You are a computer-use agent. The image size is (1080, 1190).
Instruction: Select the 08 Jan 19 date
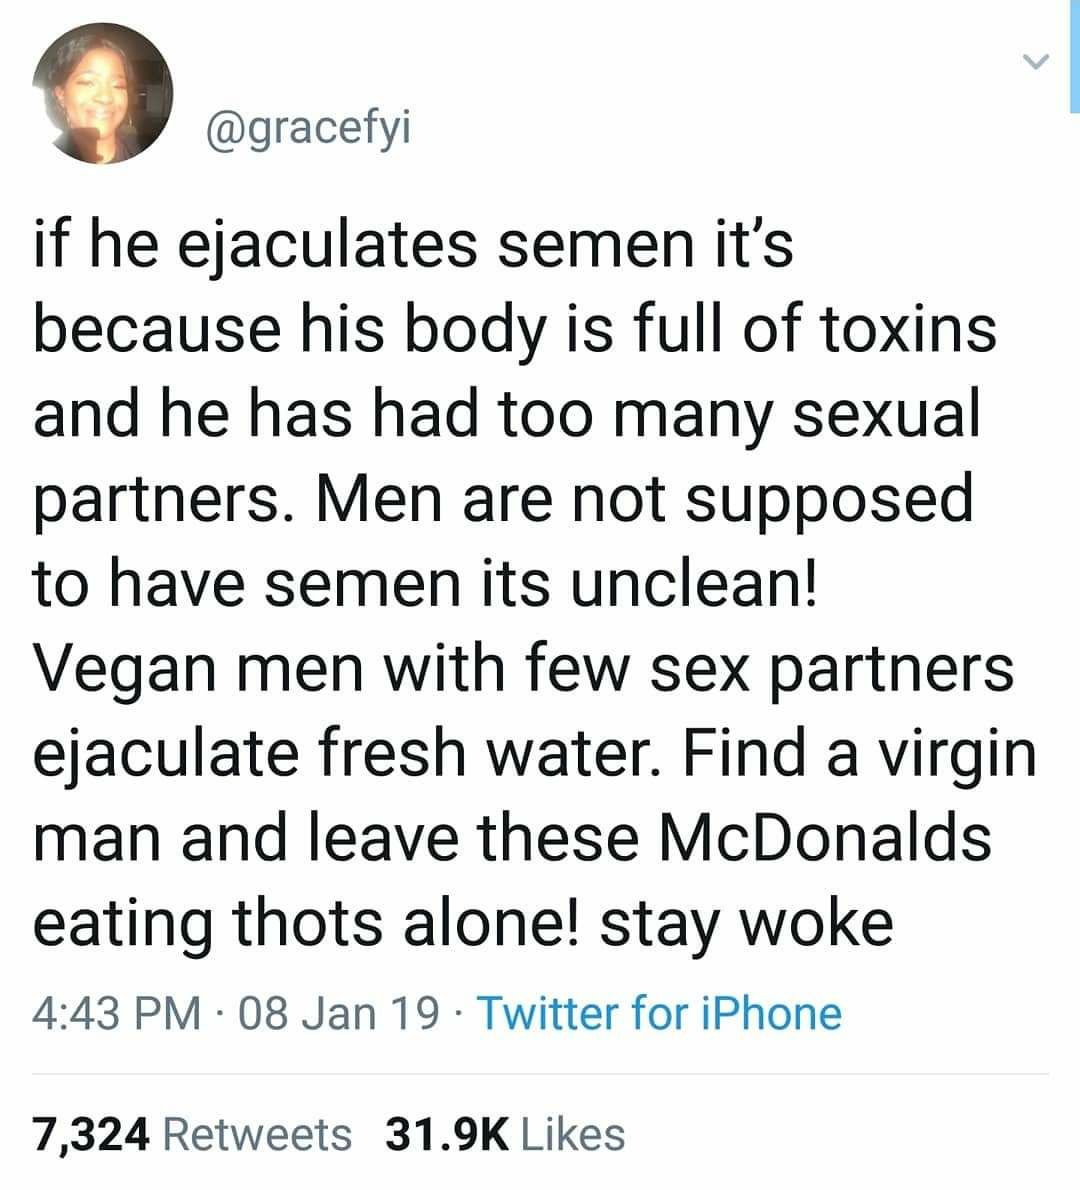[338, 1014]
